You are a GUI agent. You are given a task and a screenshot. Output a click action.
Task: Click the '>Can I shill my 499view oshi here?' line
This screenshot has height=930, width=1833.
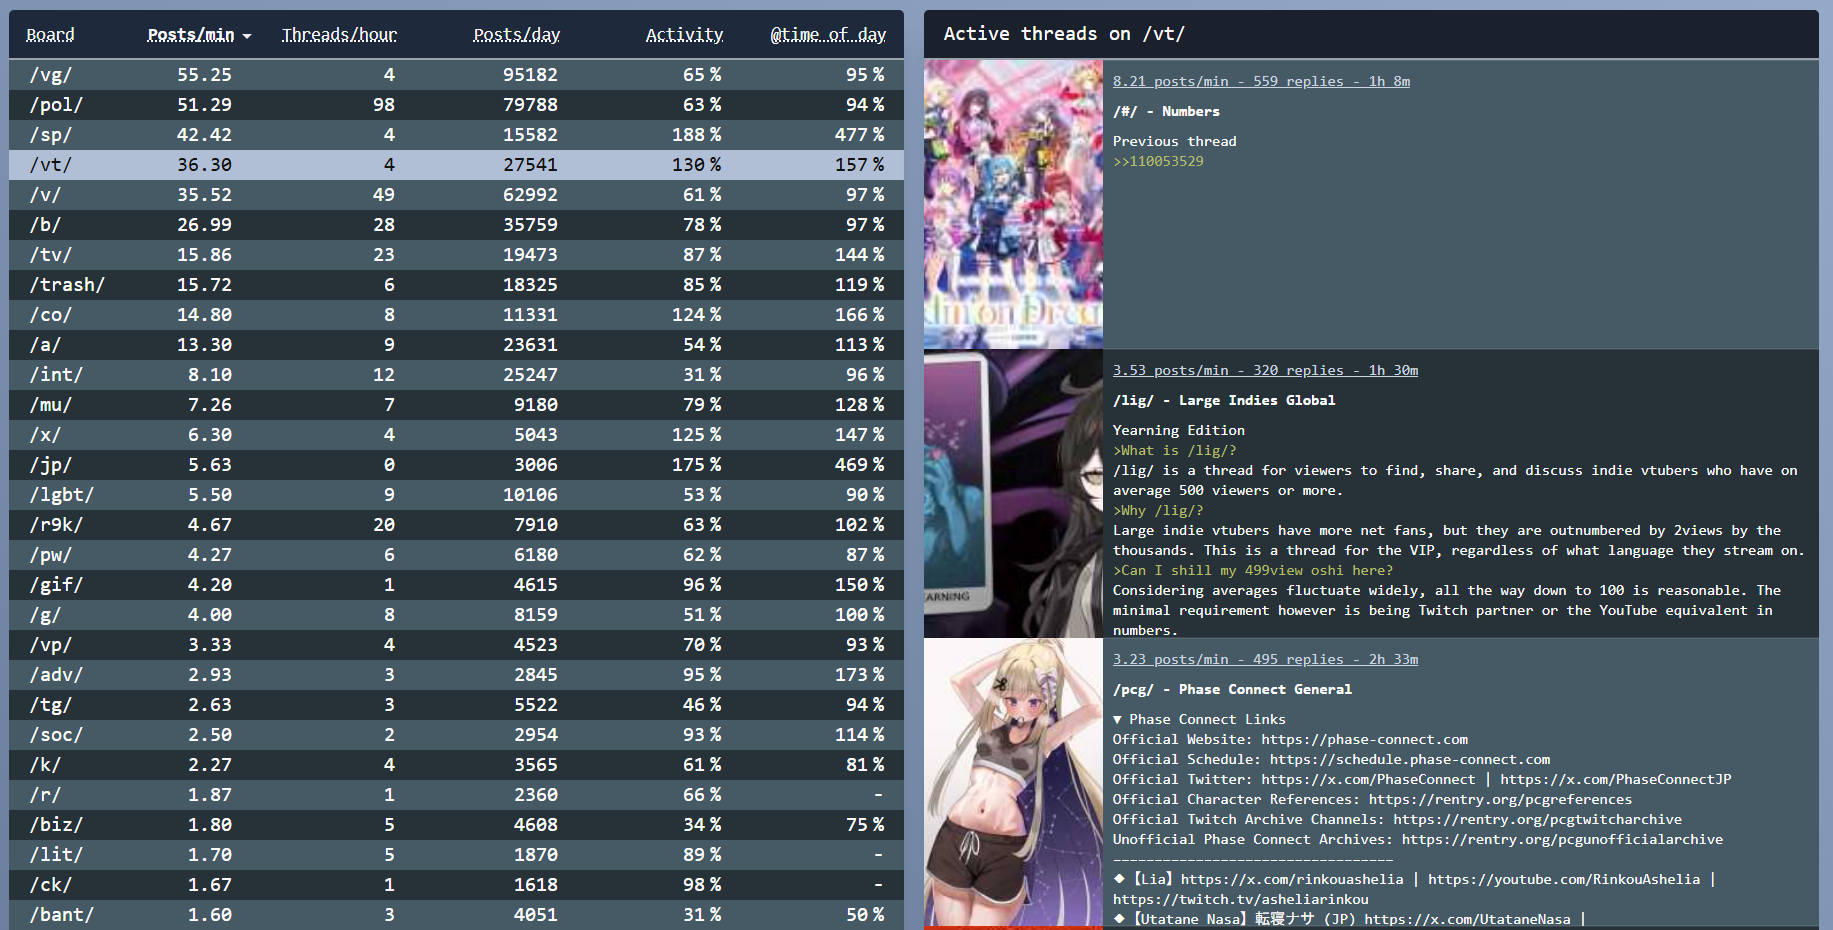coord(1253,570)
